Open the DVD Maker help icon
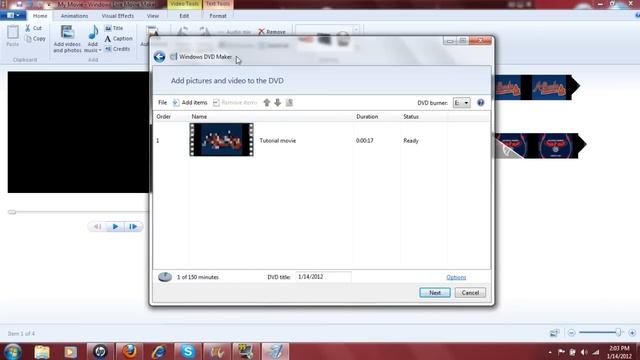This screenshot has width=640, height=360. click(481, 102)
